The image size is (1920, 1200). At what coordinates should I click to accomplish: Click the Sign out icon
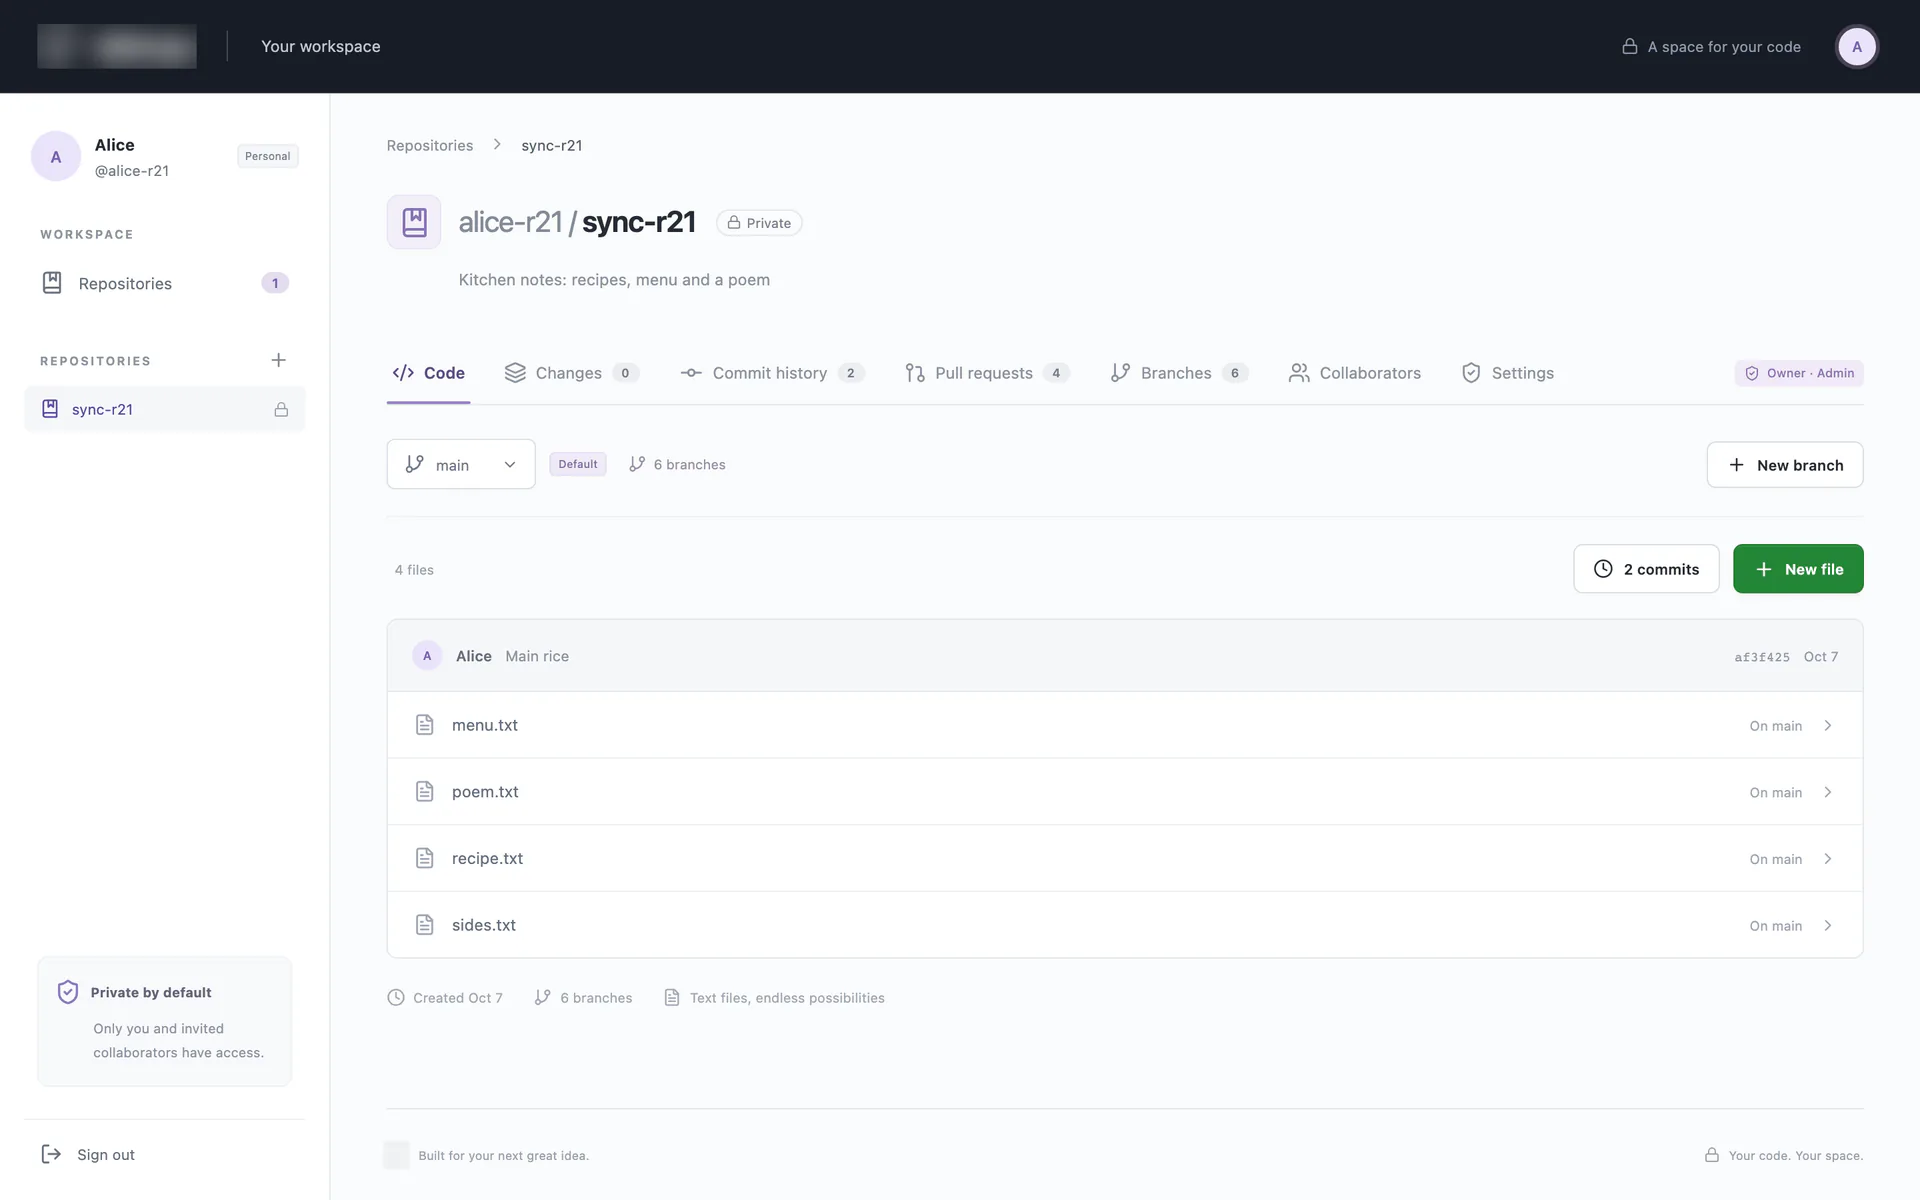pos(51,1154)
